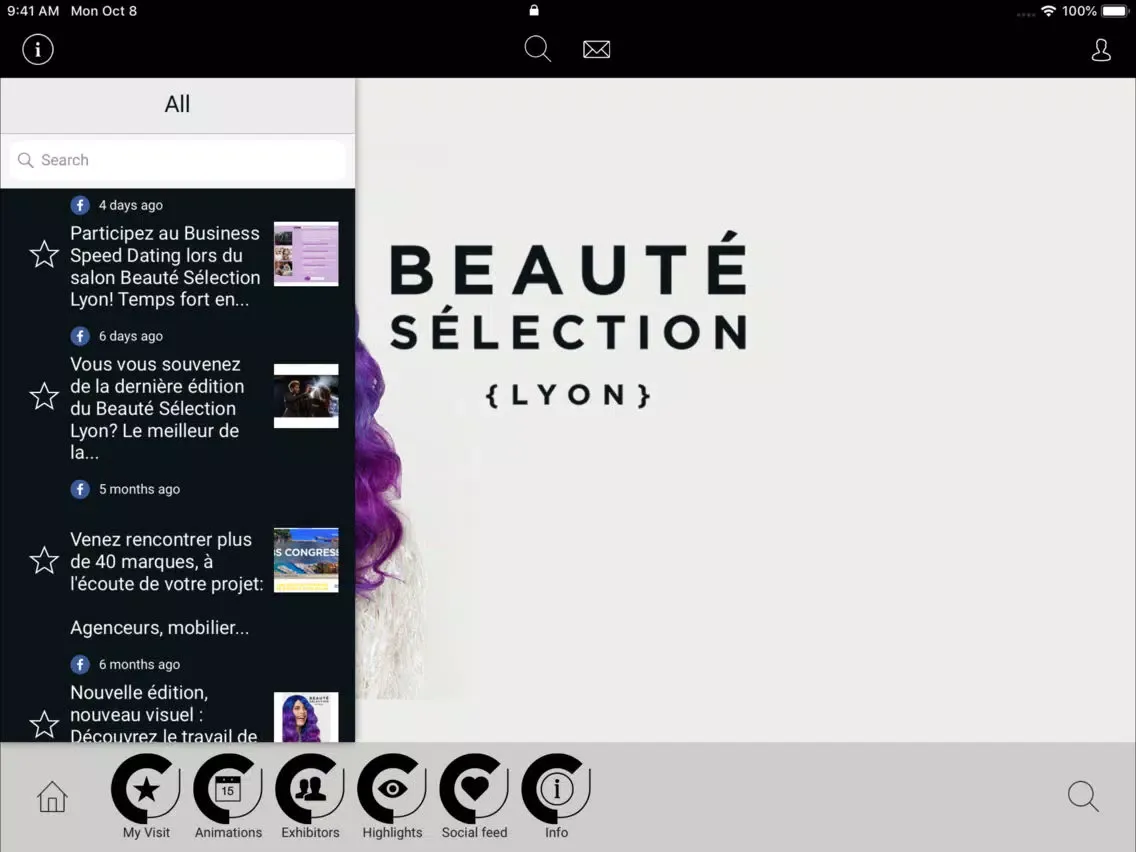
Task: Tap the info icon in top-left corner
Action: (x=37, y=48)
